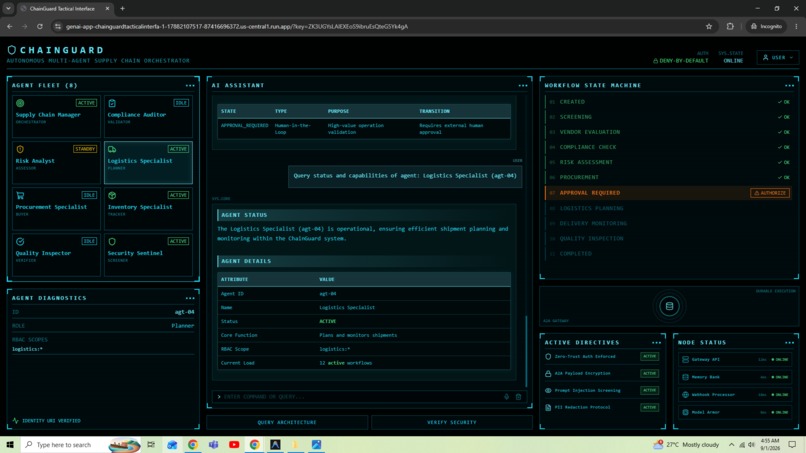Reload the page in the browser
Image resolution: width=806 pixels, height=453 pixels.
(40, 26)
